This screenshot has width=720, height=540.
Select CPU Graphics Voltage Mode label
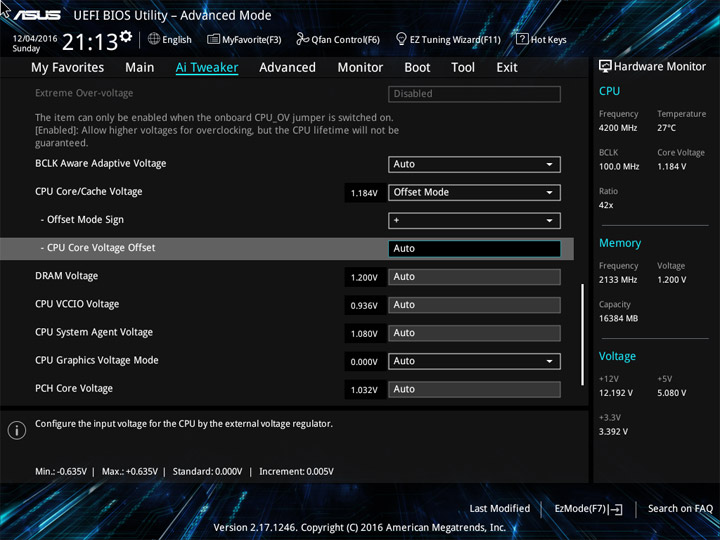coord(97,360)
